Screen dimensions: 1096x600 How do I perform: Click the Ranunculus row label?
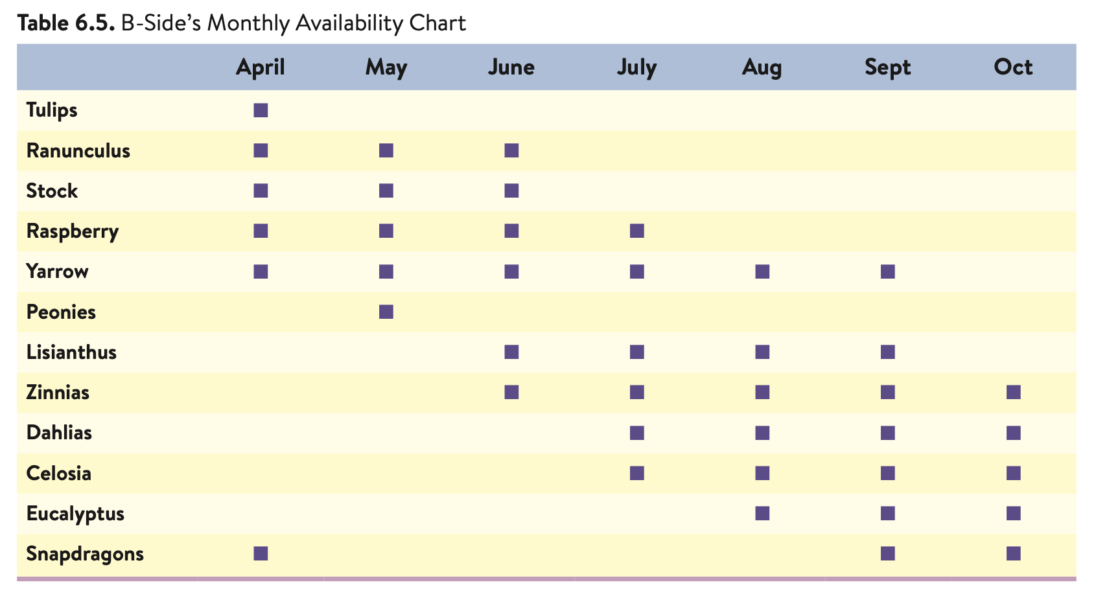coord(78,151)
